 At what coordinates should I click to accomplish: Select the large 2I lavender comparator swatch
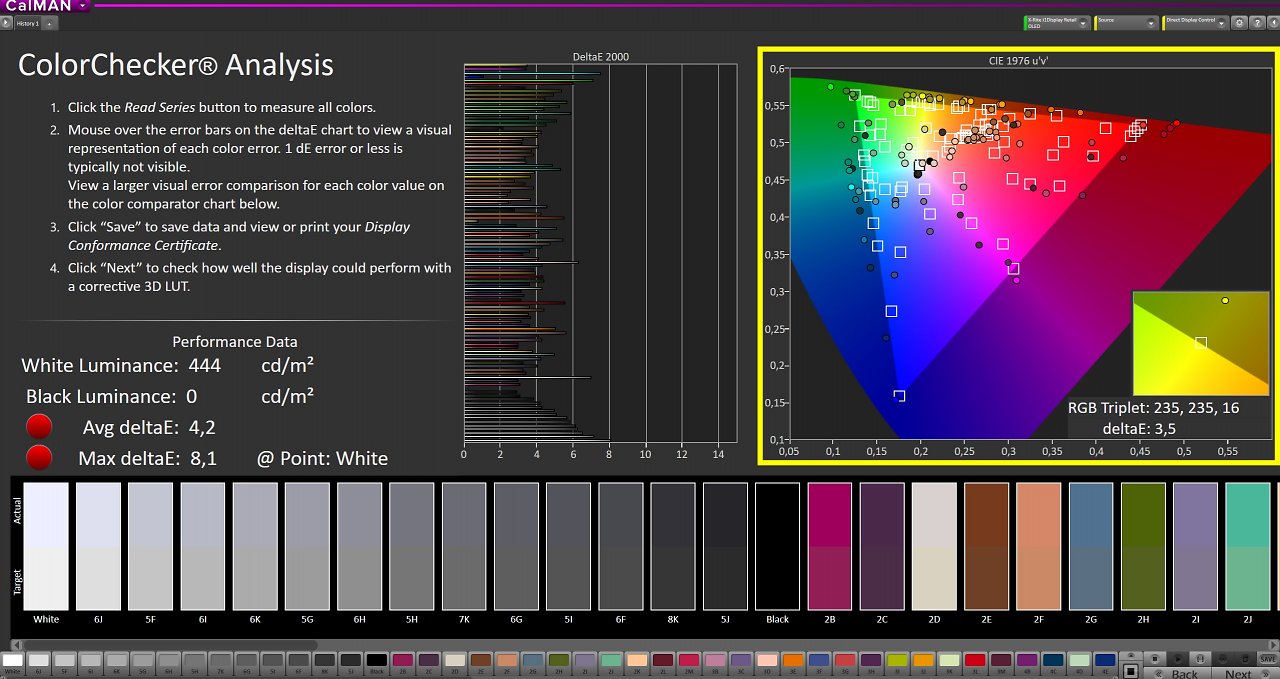[x=1196, y=546]
